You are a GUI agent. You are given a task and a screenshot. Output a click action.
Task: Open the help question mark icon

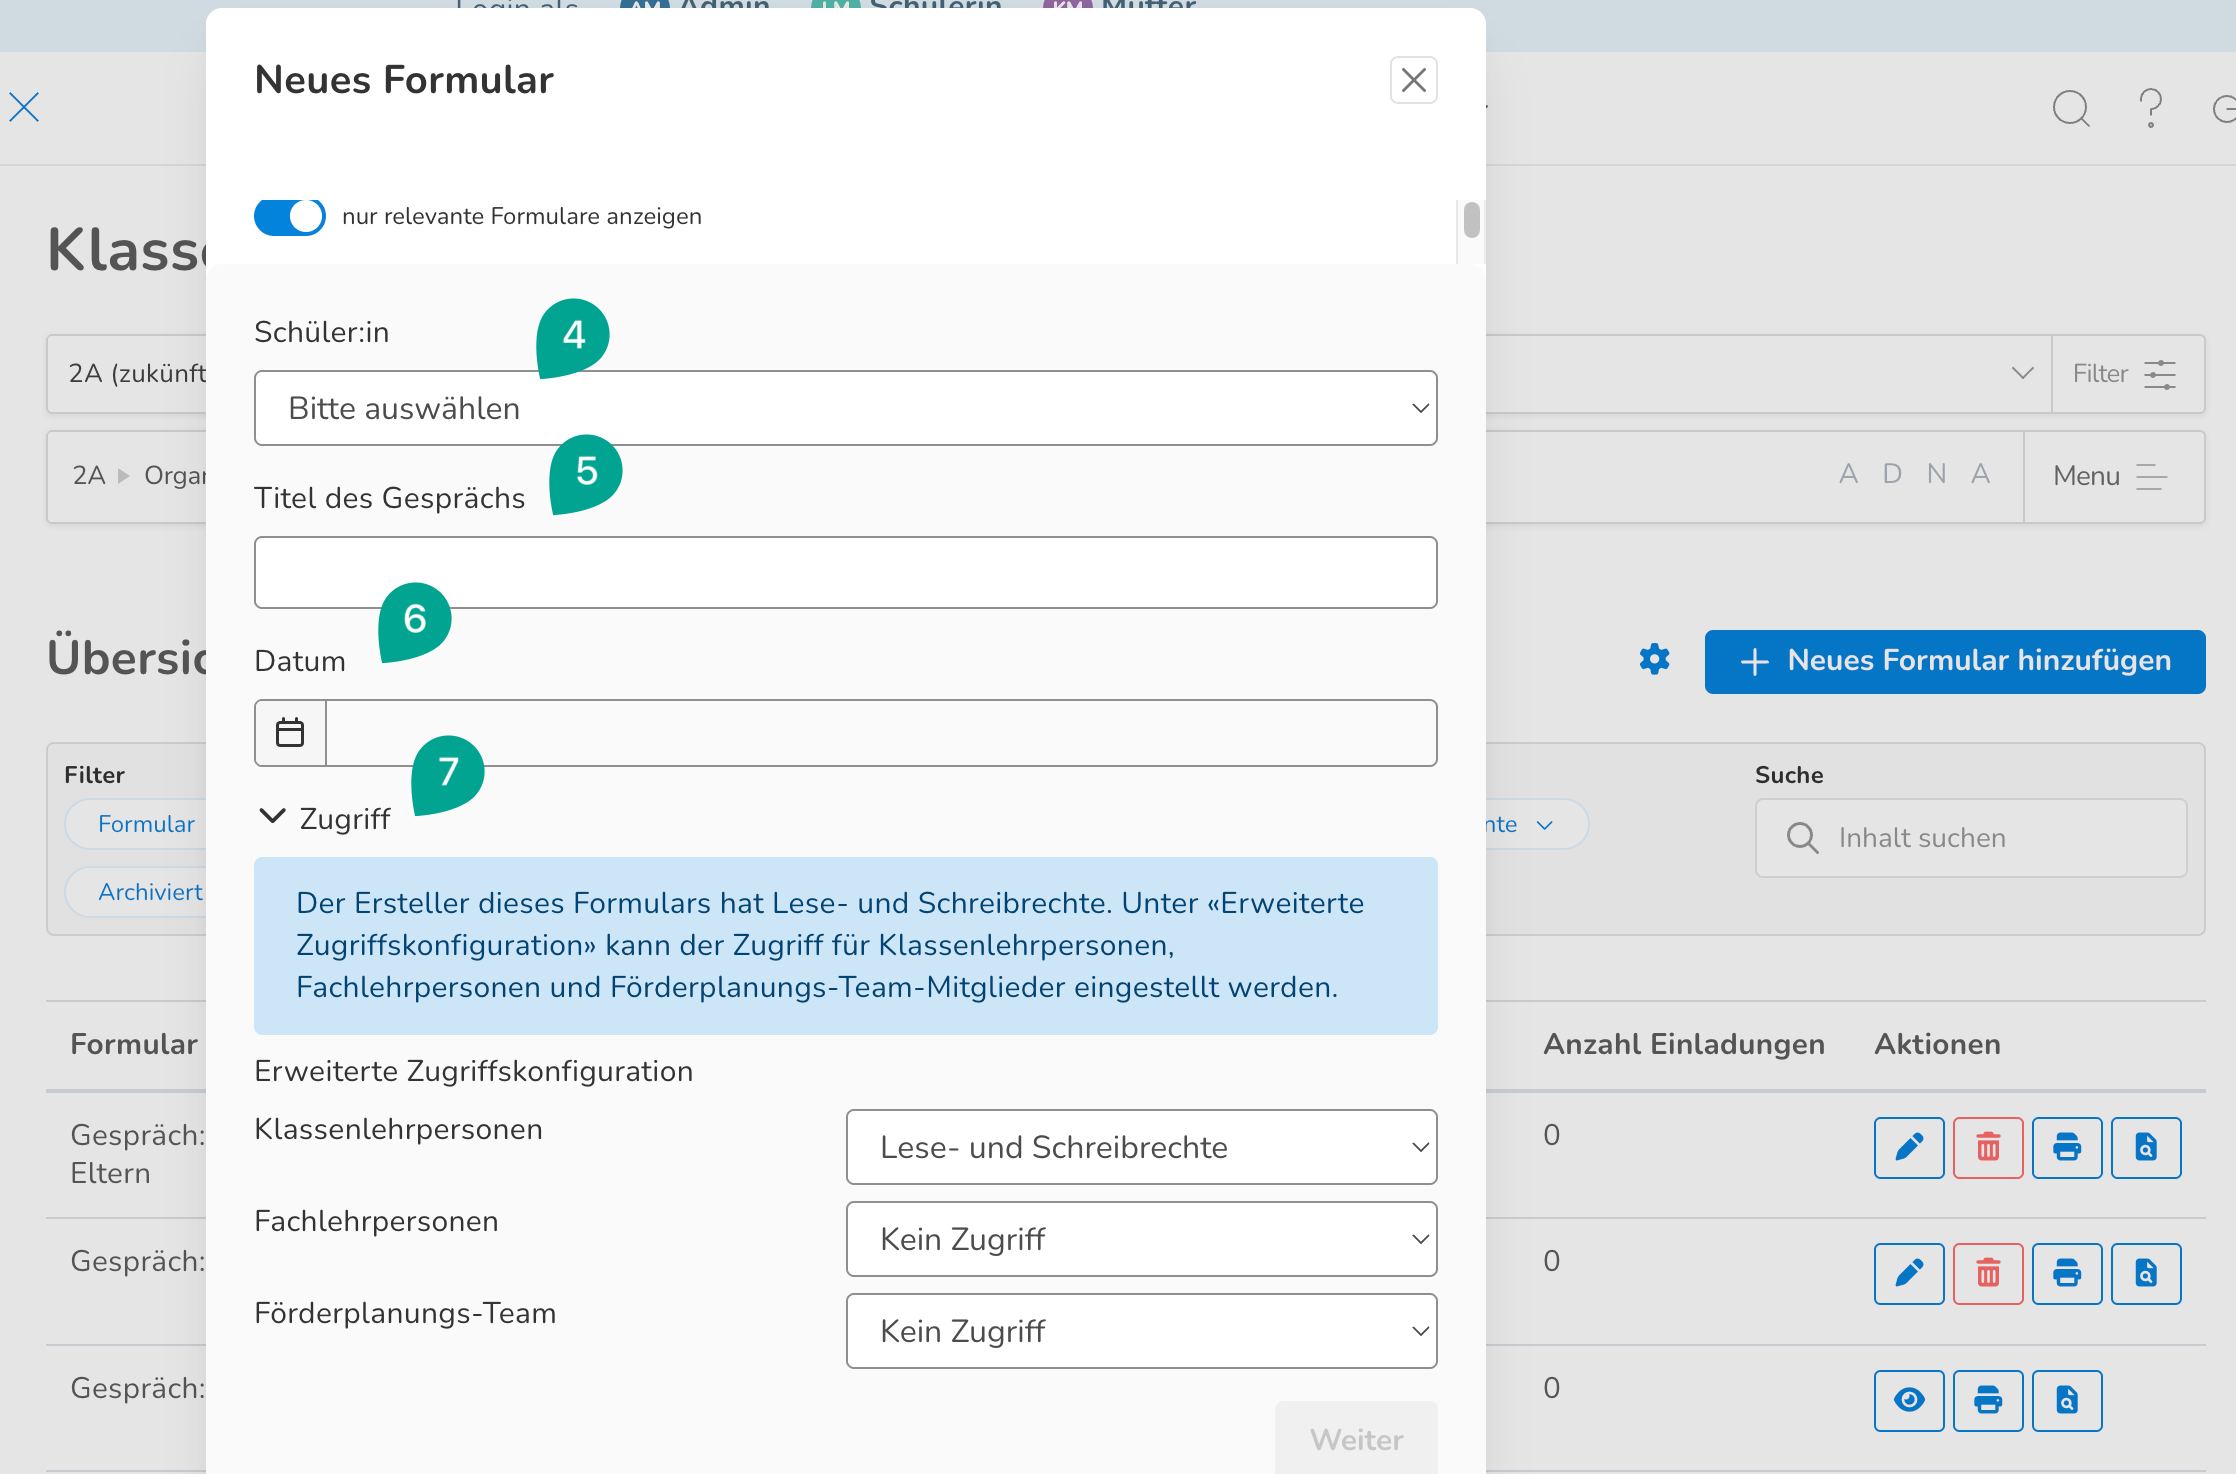coord(2150,108)
